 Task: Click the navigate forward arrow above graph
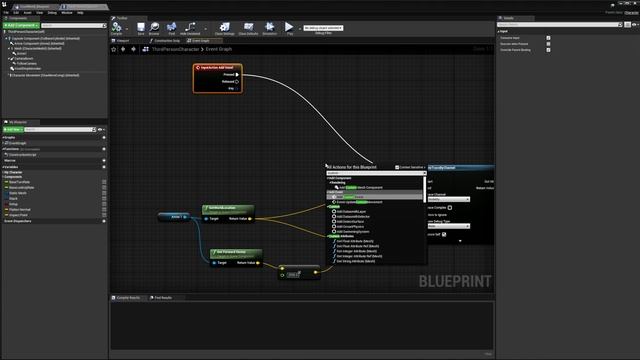133,49
